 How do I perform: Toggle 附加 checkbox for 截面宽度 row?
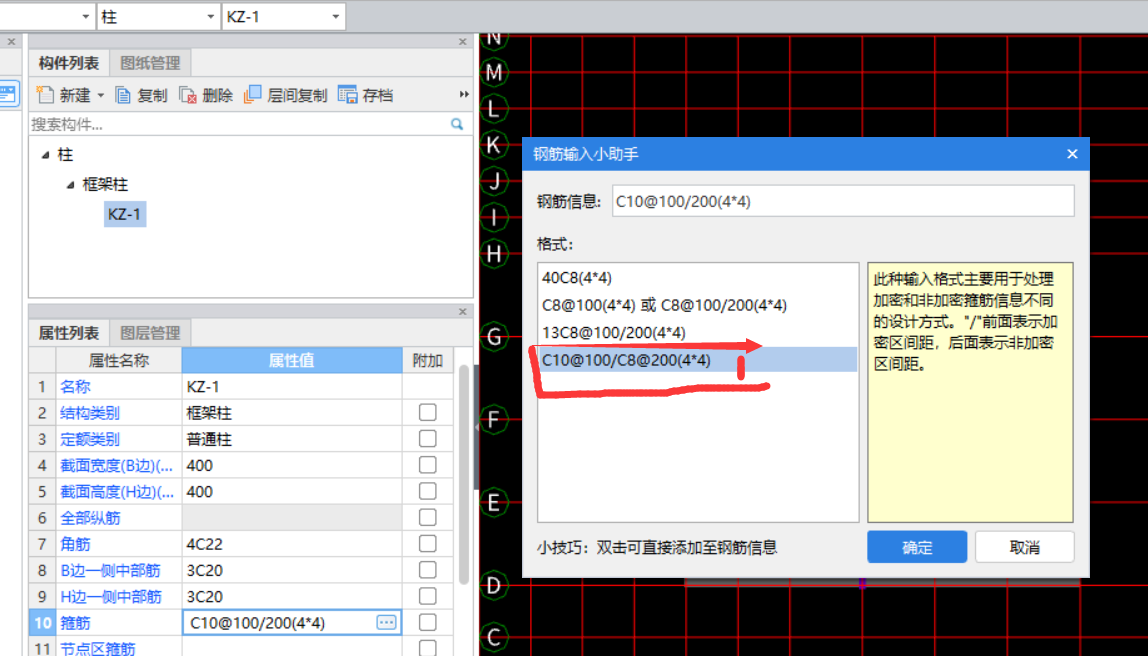click(428, 465)
